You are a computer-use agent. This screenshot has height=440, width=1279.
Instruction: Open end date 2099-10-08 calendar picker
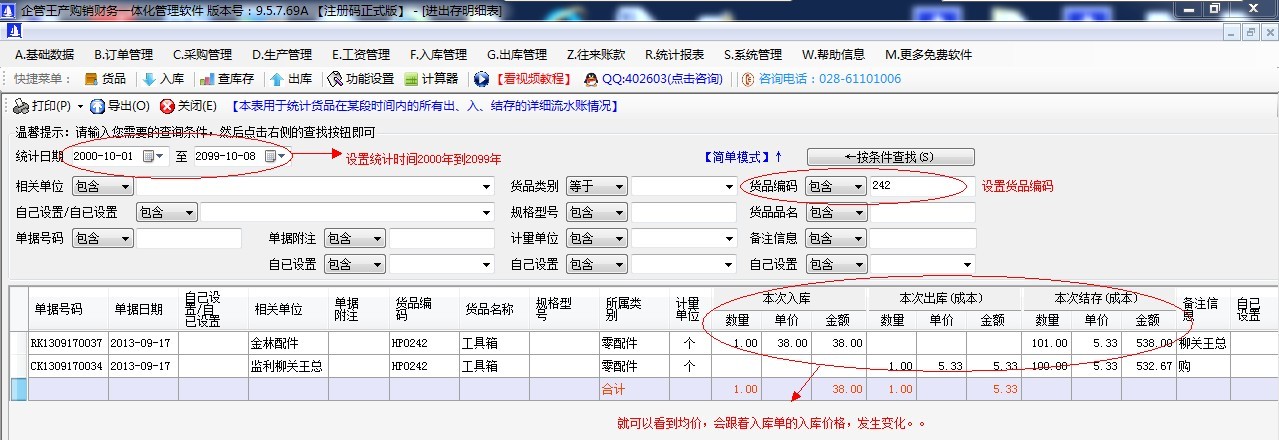point(274,157)
